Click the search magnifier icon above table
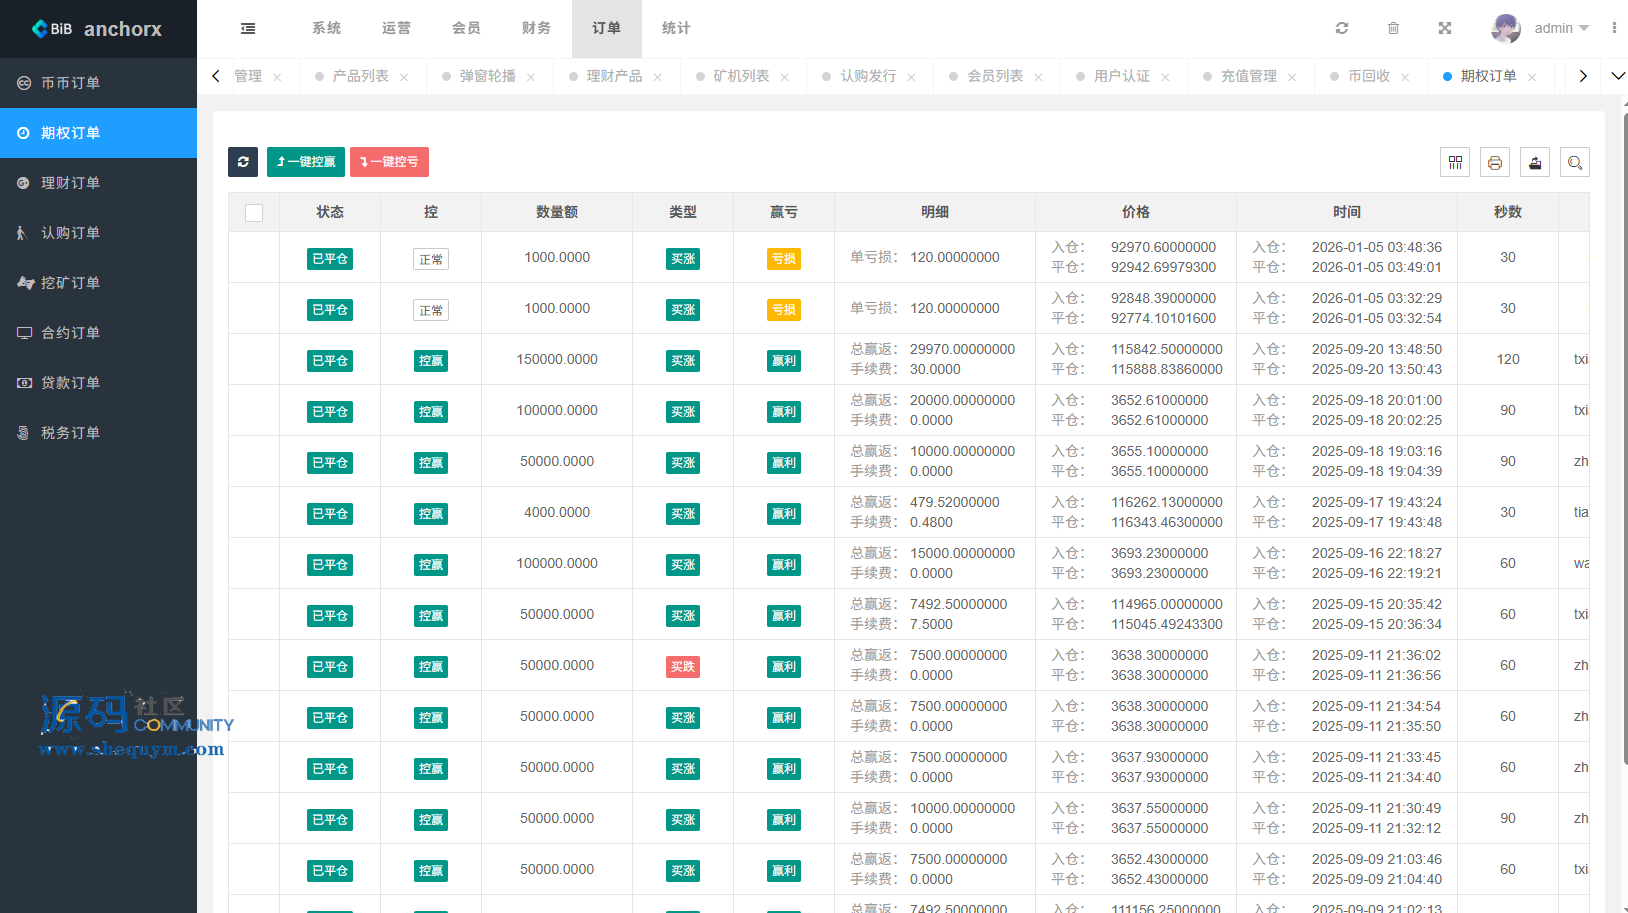Screen dimensions: 1628x913 (x=1575, y=163)
